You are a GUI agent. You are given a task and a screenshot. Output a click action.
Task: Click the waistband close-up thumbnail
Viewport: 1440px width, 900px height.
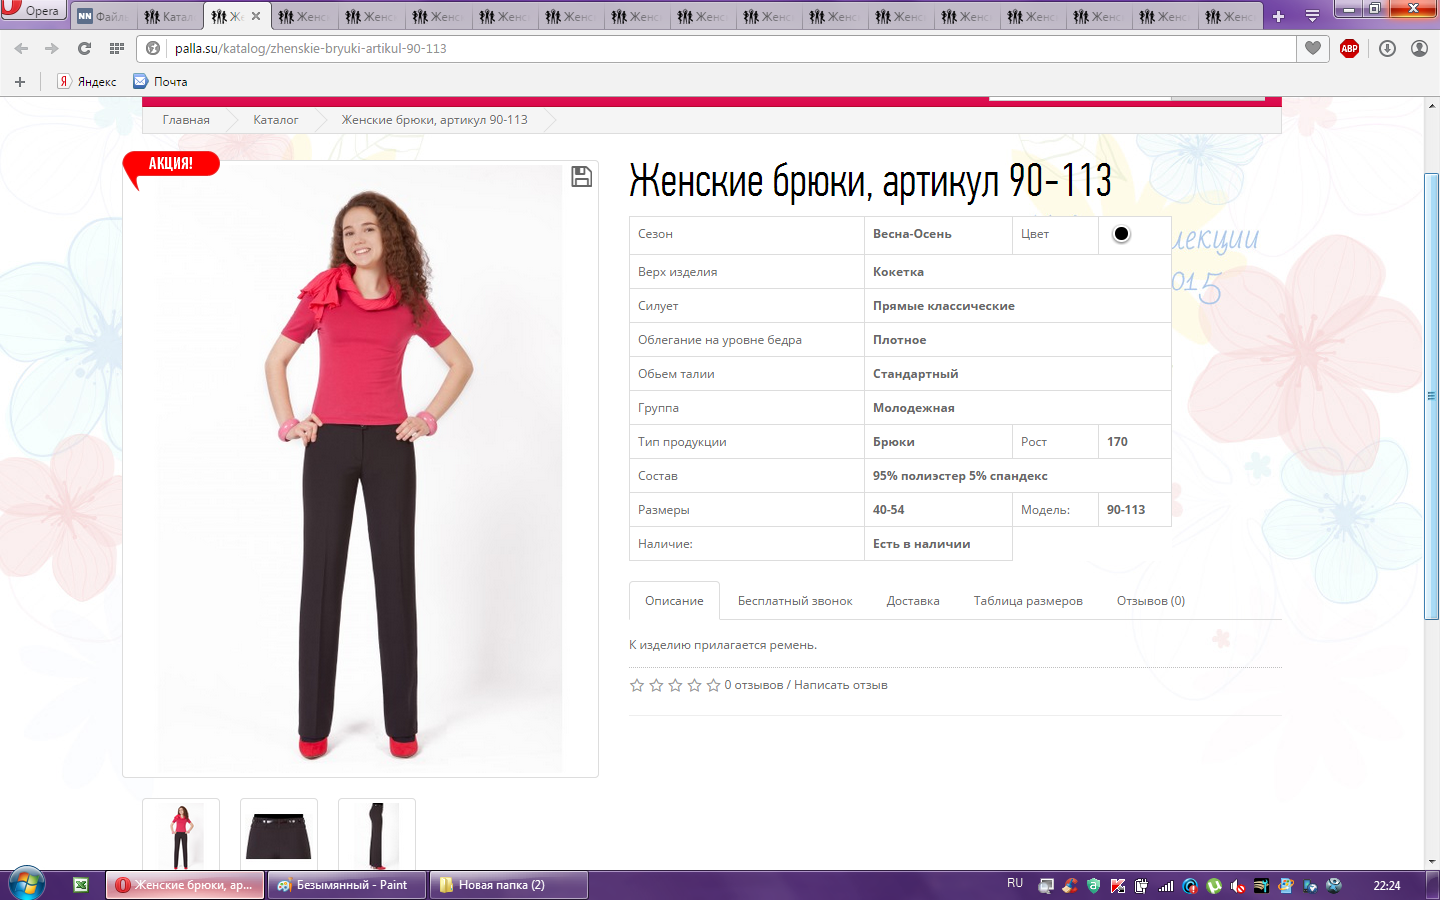[279, 836]
